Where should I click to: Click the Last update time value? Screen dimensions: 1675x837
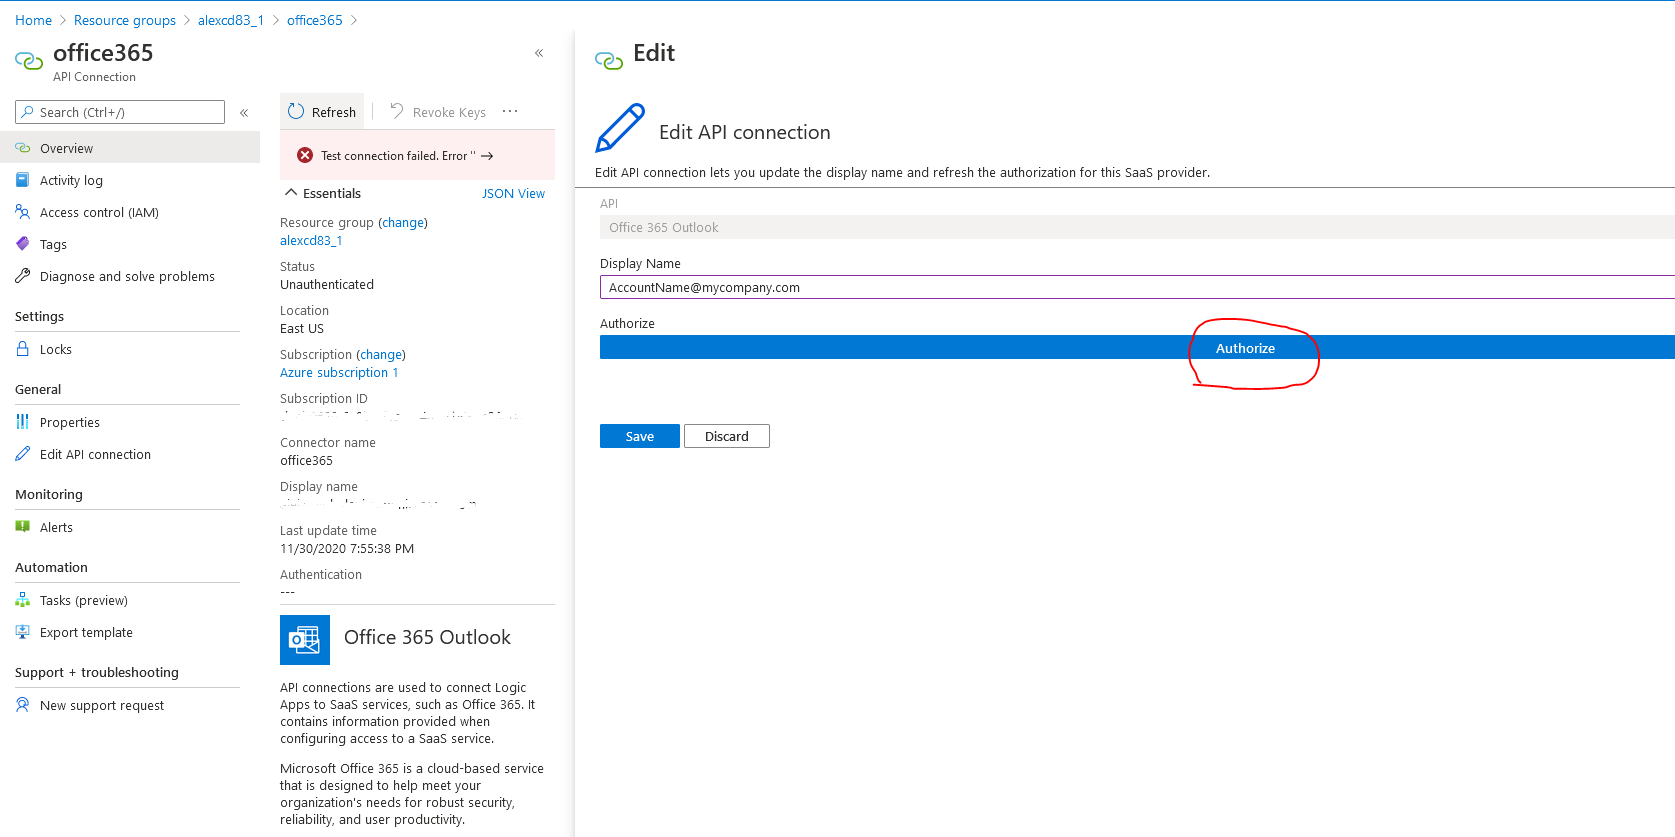[x=347, y=548]
